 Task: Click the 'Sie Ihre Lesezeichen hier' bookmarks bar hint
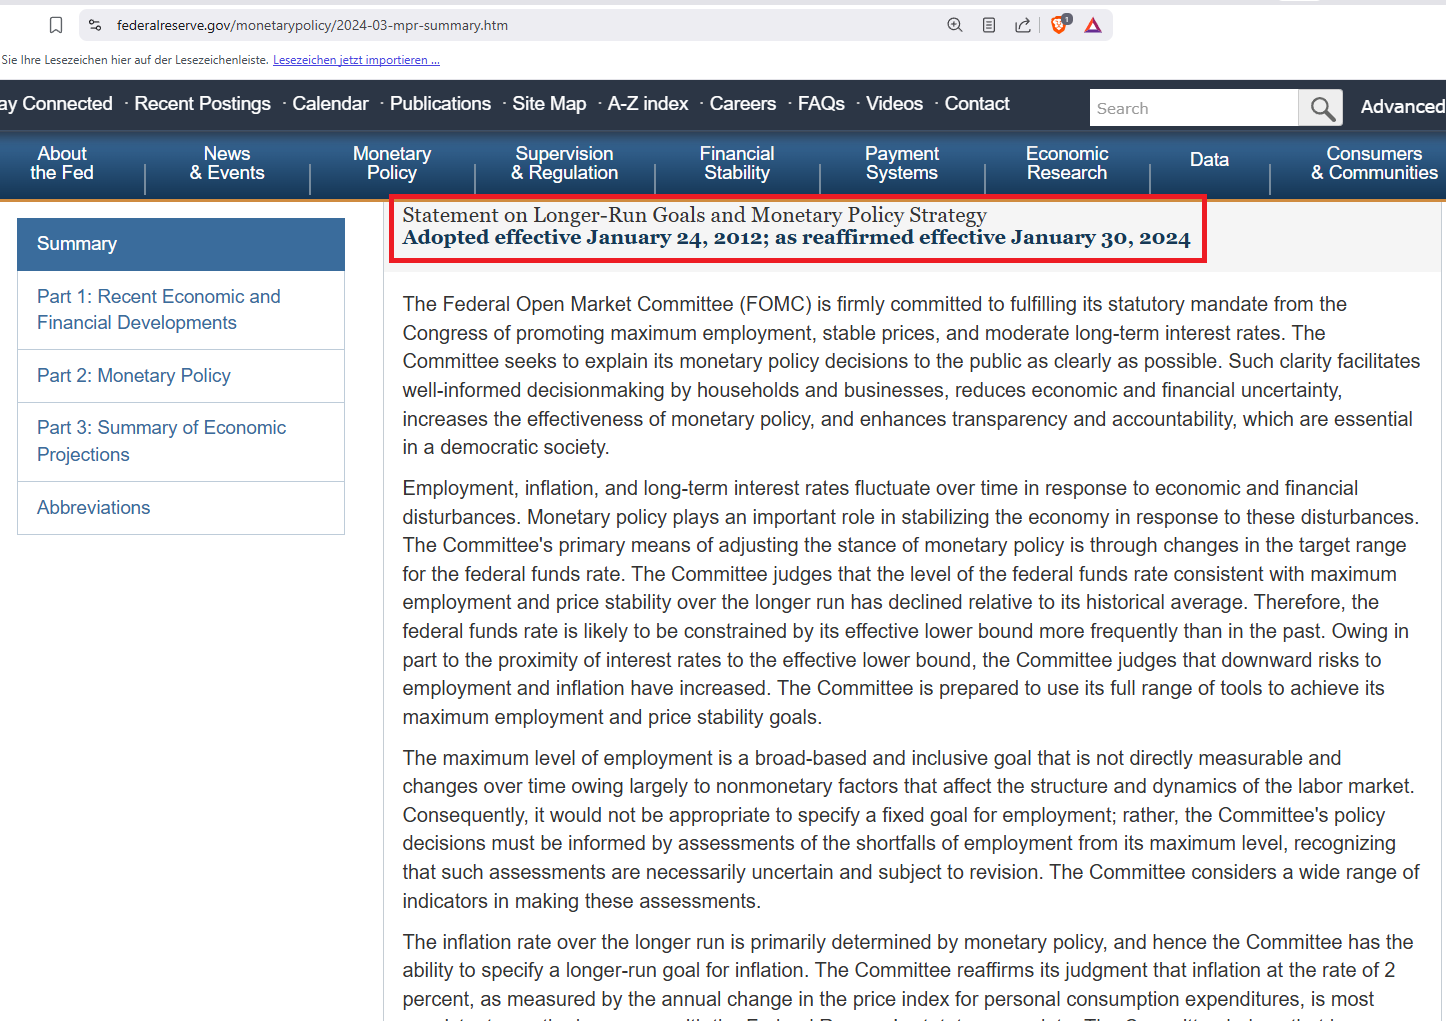[x=135, y=60]
